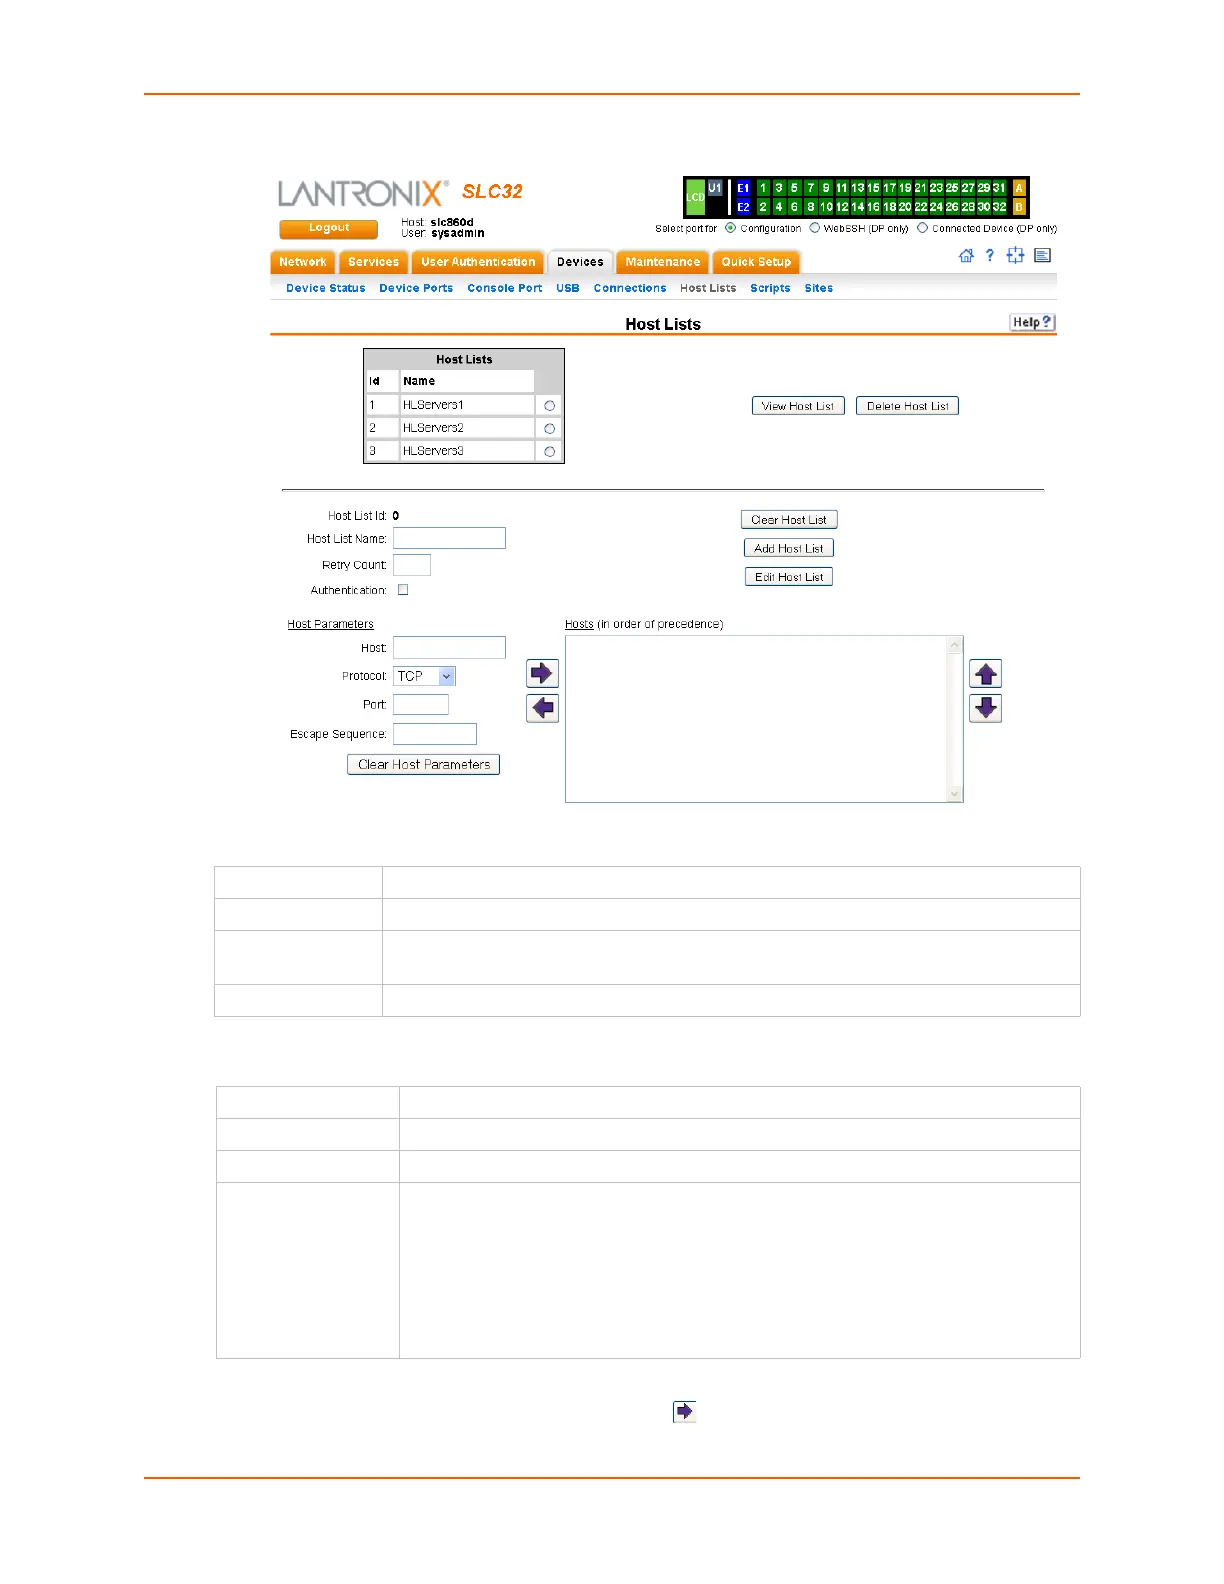Click the Logout button
1224x1584 pixels.
(328, 229)
